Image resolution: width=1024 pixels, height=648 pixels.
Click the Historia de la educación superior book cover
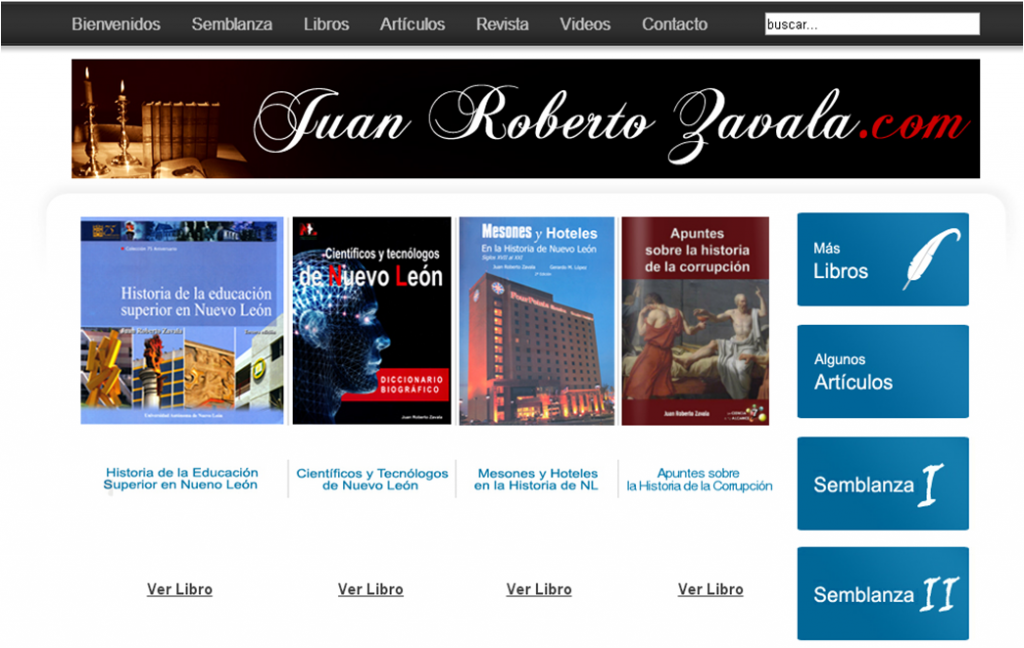pyautogui.click(x=182, y=321)
